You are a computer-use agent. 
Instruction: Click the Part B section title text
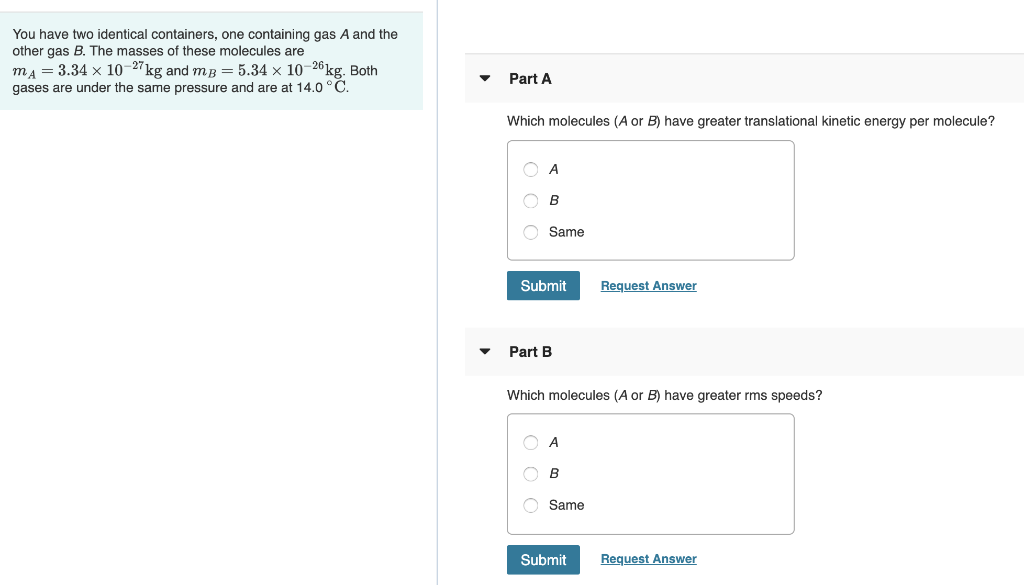click(x=530, y=351)
